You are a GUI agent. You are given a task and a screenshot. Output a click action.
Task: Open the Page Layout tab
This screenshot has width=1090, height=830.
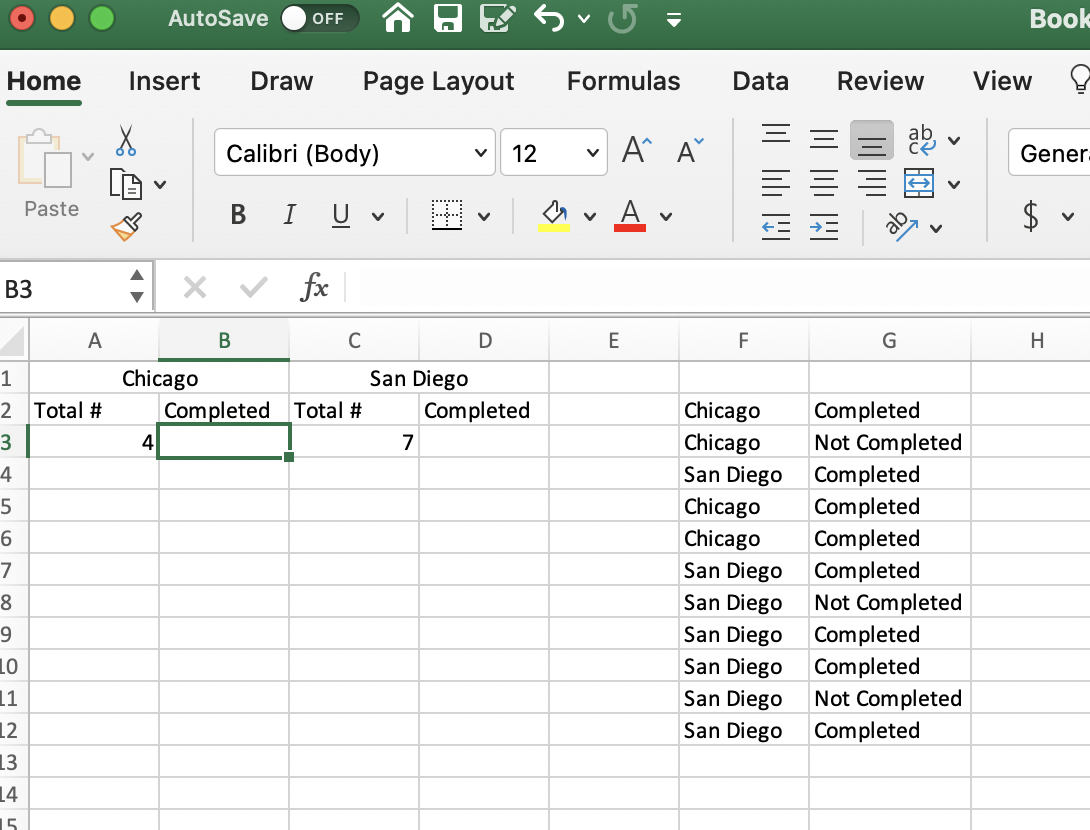point(439,82)
